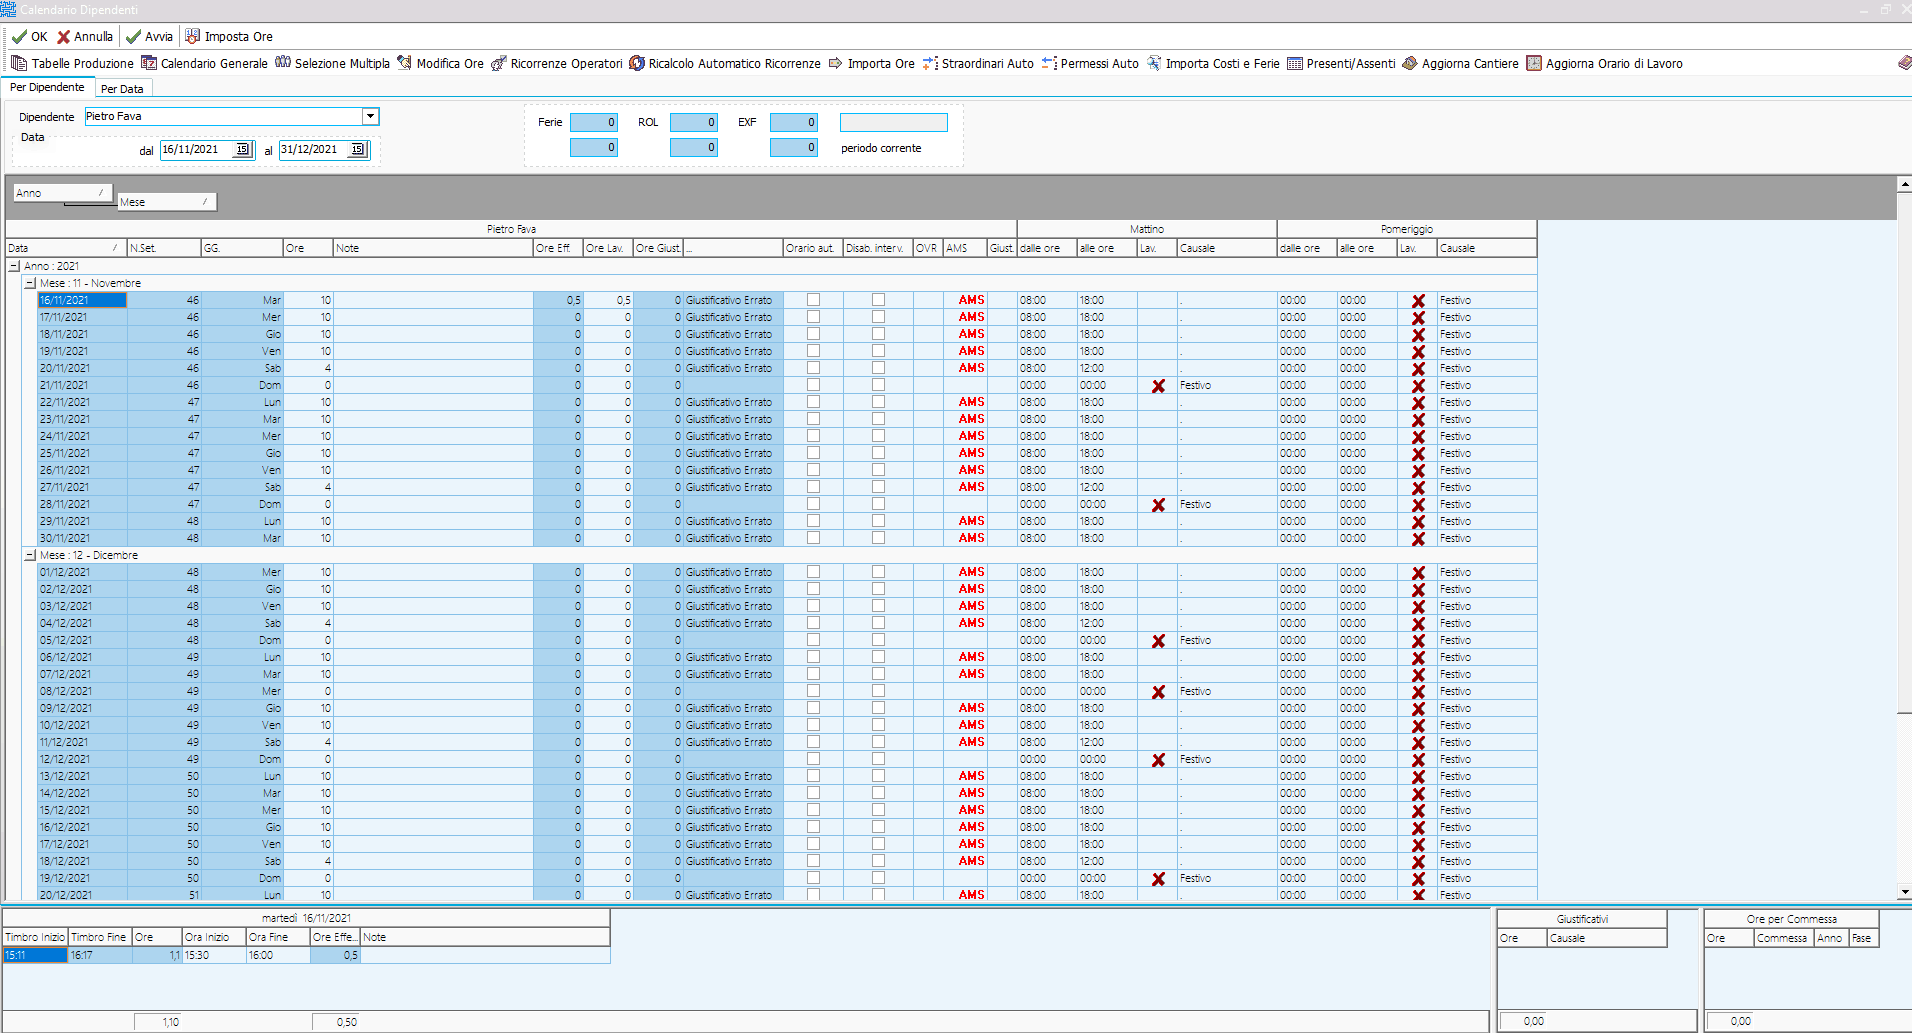
Task: Click Timbro Inizio 15:11 cell
Action: point(35,955)
